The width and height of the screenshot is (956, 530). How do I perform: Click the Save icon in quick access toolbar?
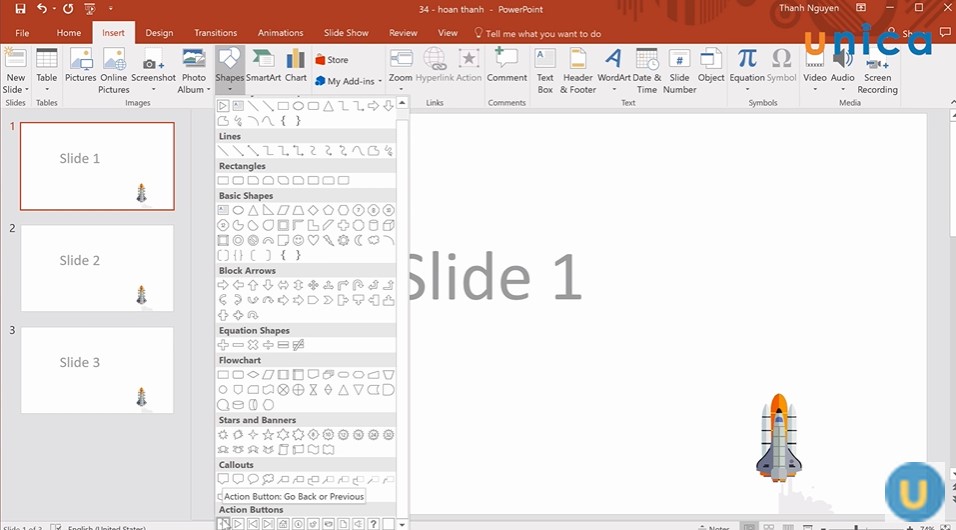[x=20, y=9]
